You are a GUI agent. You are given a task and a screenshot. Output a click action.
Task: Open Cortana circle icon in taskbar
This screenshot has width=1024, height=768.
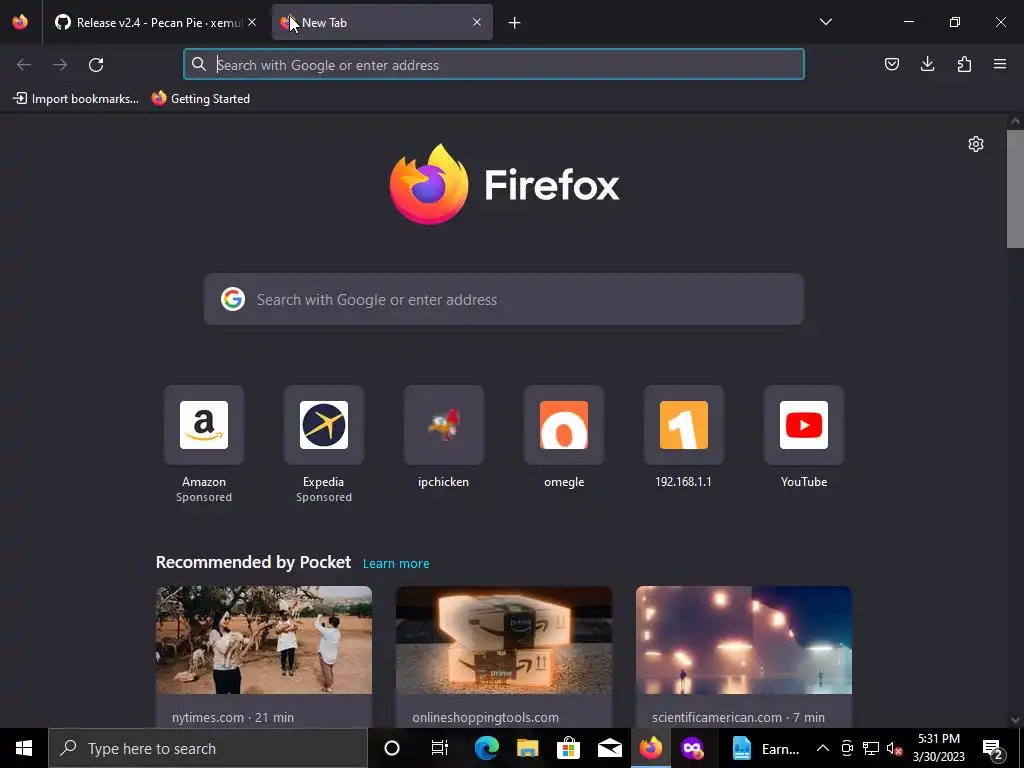click(392, 748)
